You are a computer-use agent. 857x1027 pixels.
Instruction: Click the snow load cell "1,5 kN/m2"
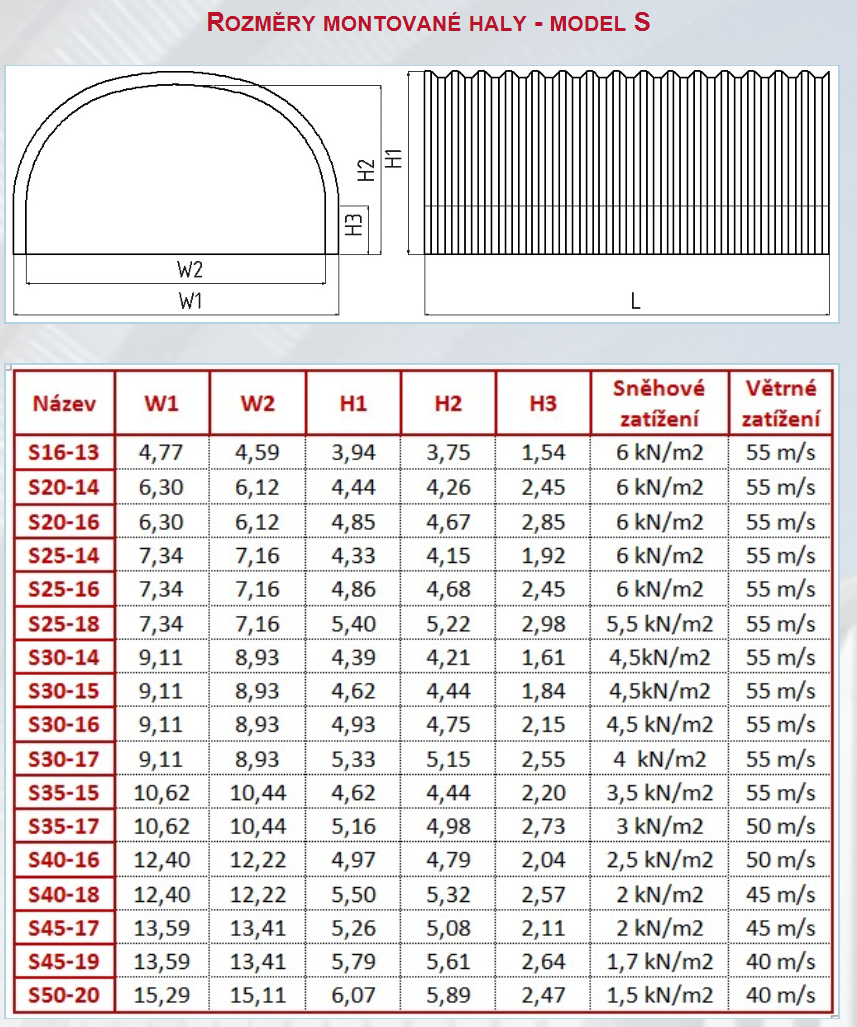pyautogui.click(x=659, y=995)
